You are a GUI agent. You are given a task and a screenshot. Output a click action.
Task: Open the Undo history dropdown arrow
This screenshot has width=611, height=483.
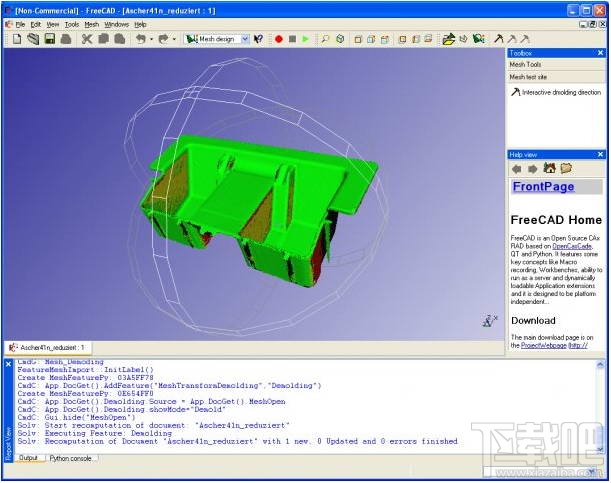(x=151, y=39)
